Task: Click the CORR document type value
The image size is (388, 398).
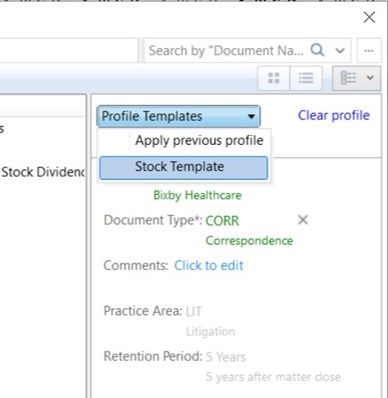Action: pos(222,221)
